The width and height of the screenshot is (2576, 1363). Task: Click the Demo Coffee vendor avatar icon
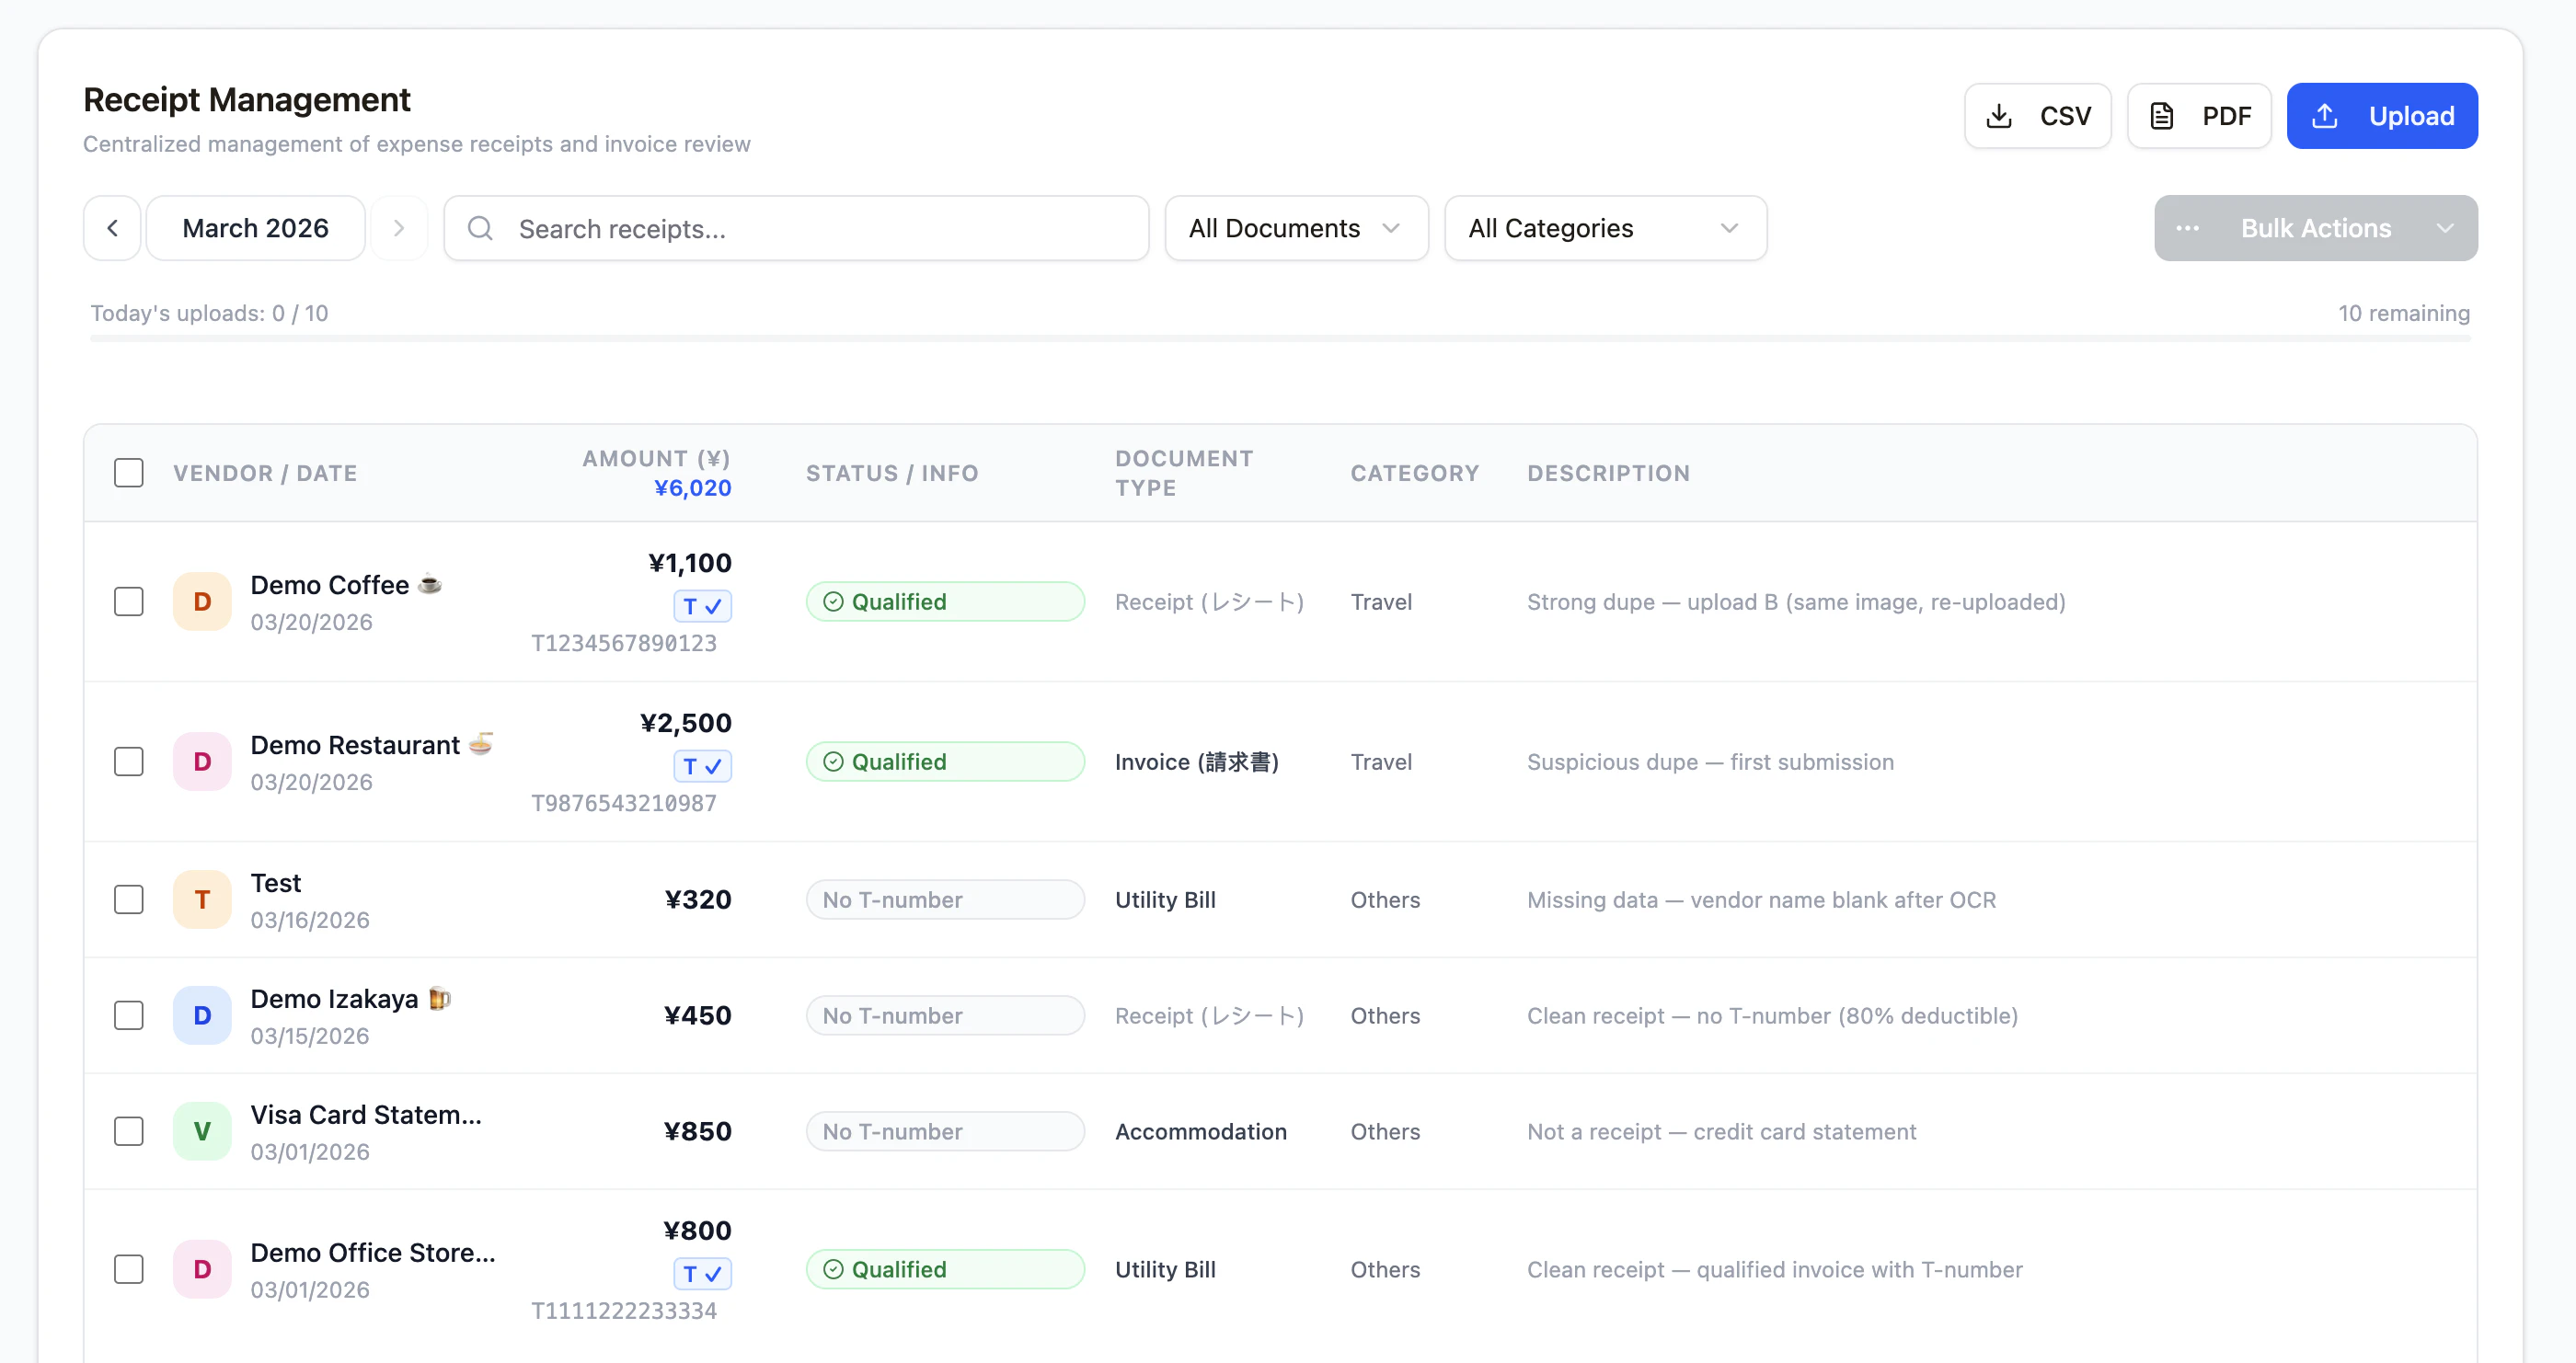tap(202, 601)
